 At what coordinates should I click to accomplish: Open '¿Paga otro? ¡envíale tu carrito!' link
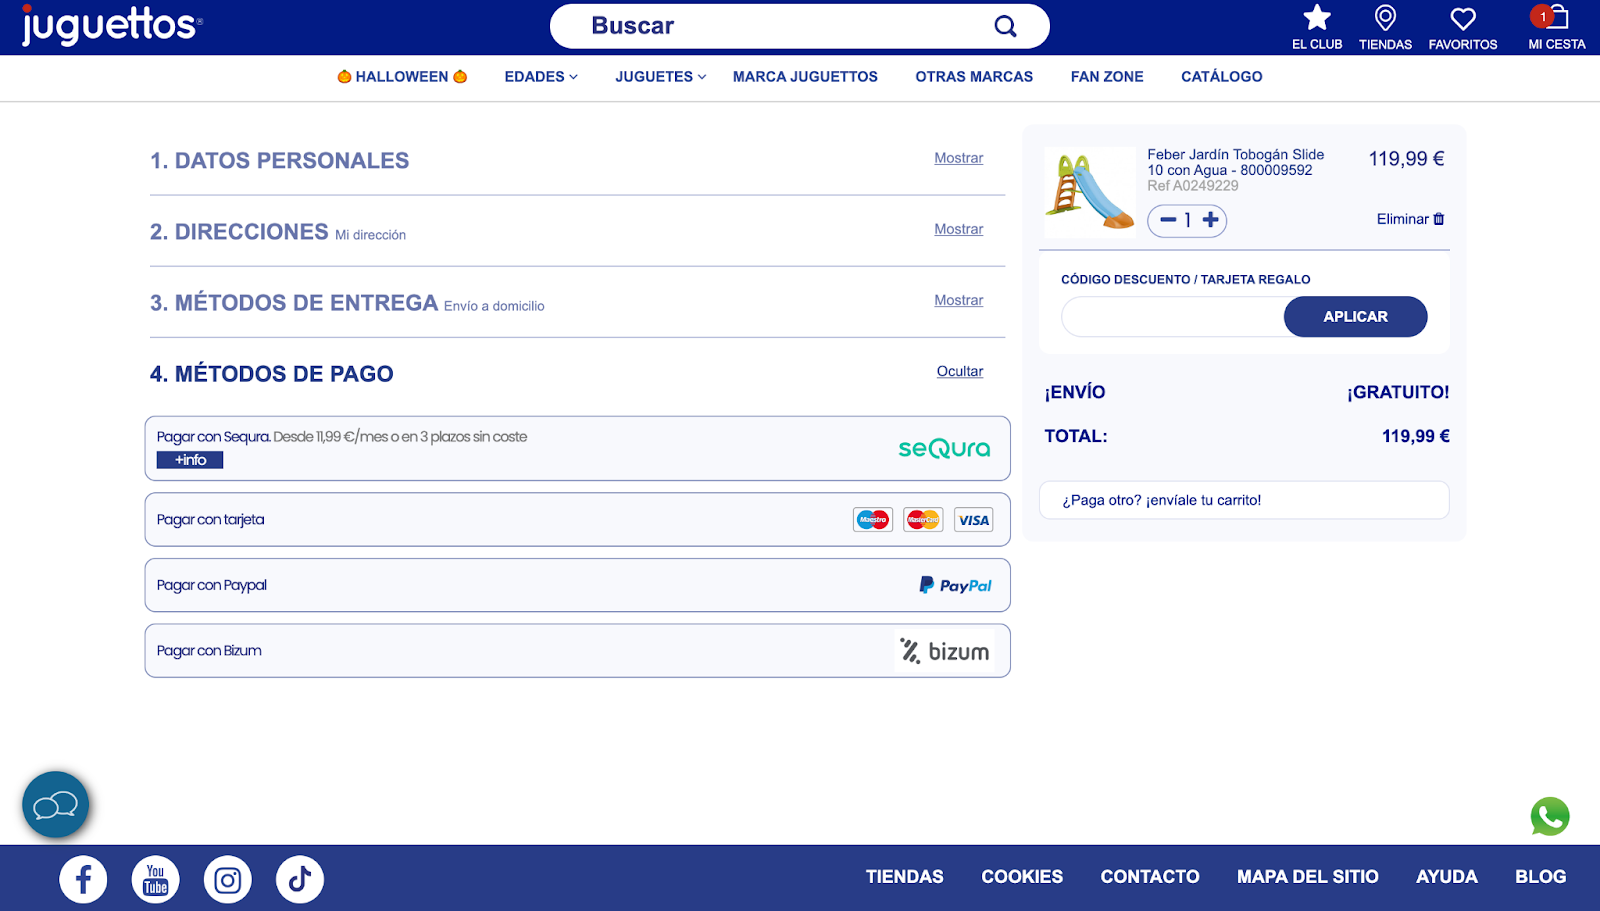[1244, 500]
